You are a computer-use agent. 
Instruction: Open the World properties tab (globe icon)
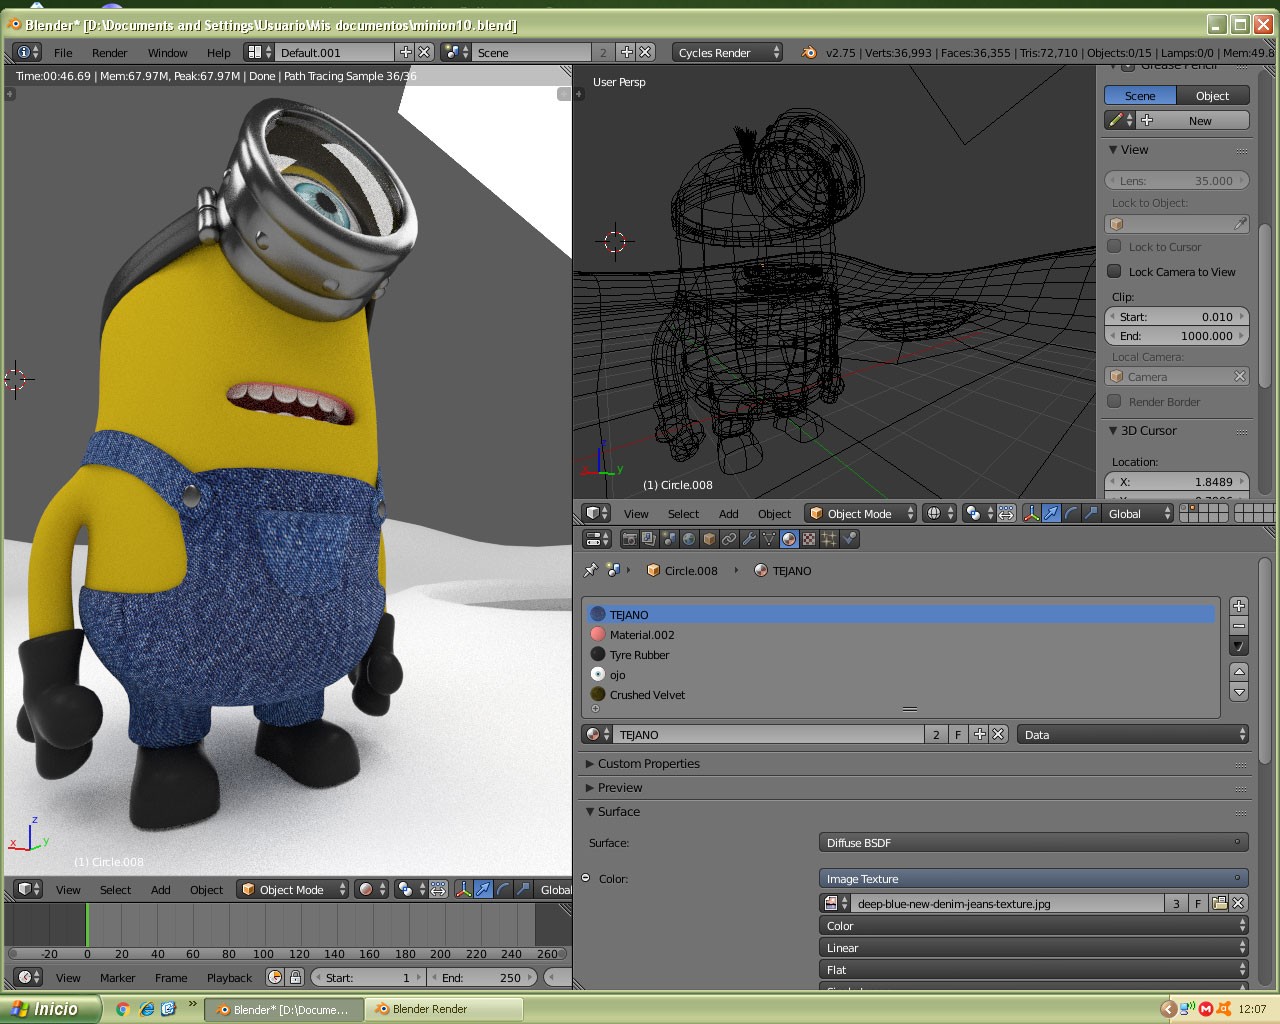point(688,538)
